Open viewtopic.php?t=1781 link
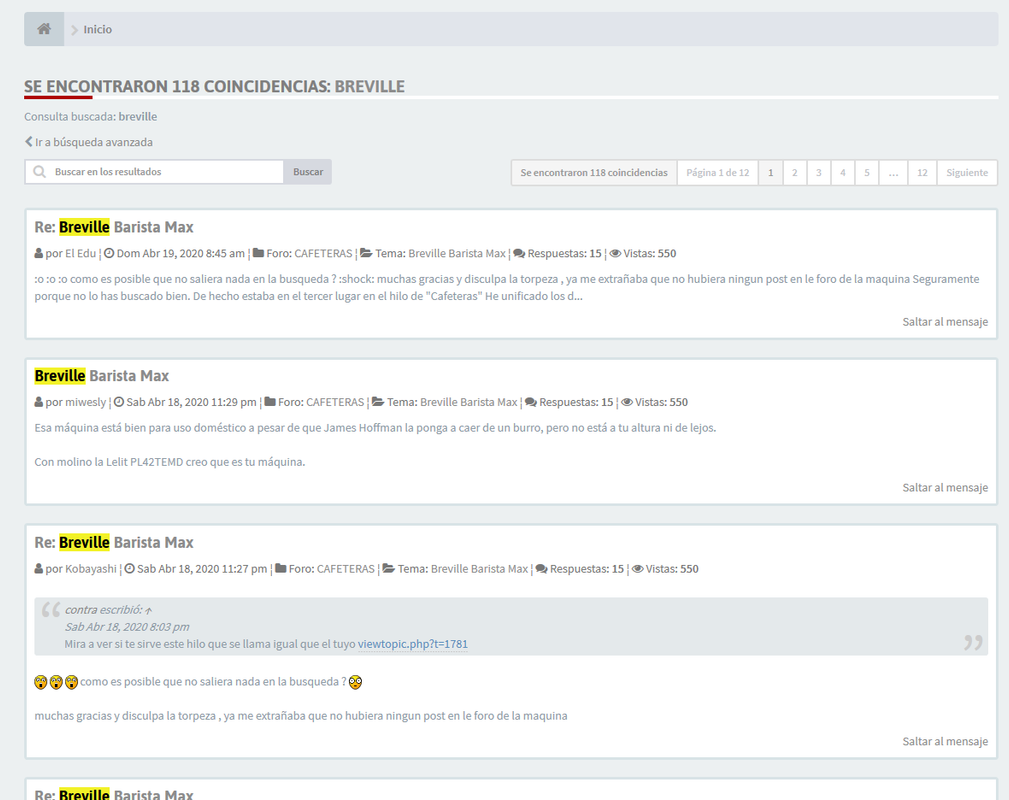 [412, 644]
